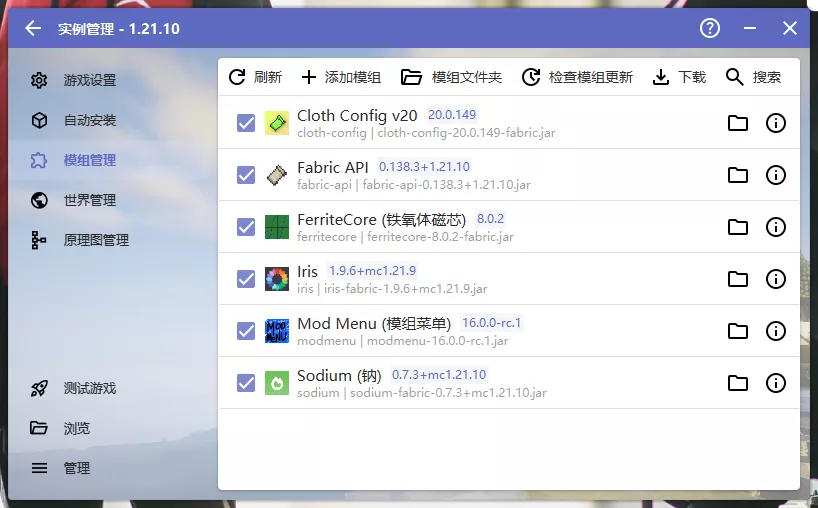Click the 检查模组更新 text label

click(591, 77)
